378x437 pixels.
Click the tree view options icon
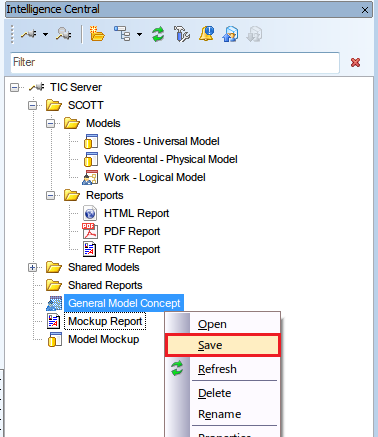pos(122,34)
